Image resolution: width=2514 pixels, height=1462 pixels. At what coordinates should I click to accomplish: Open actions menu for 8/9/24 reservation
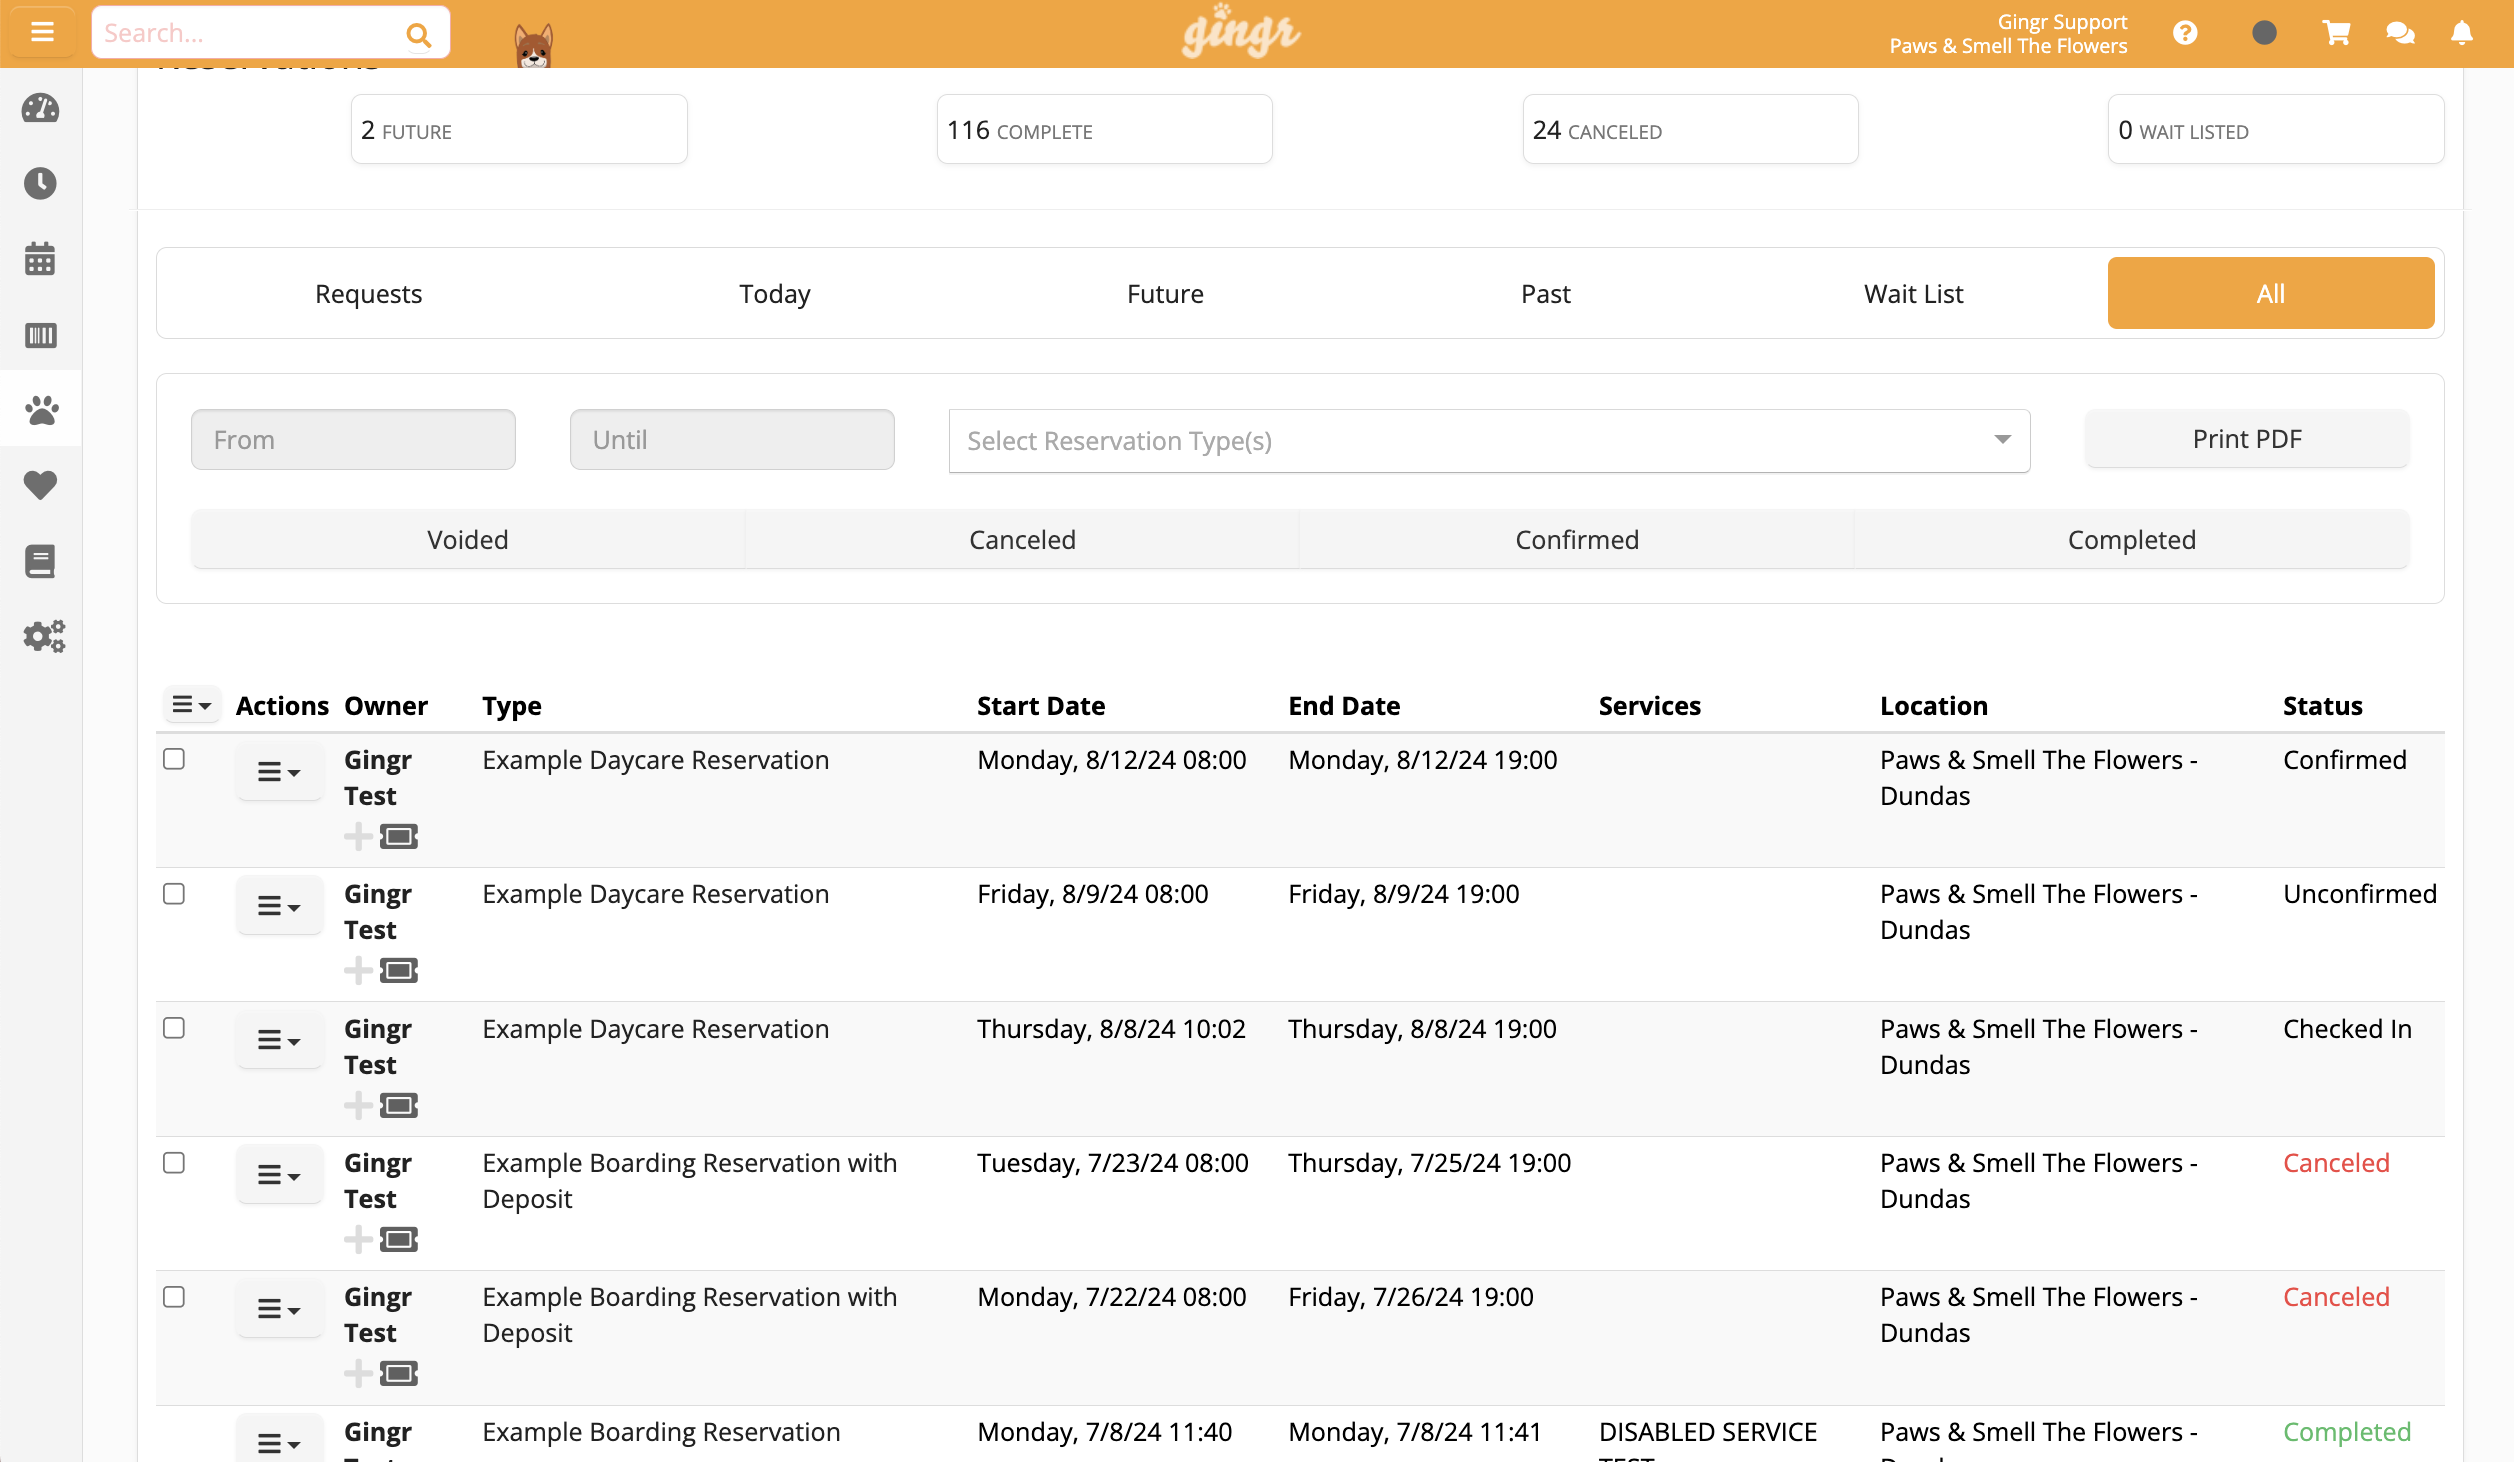coord(279,906)
